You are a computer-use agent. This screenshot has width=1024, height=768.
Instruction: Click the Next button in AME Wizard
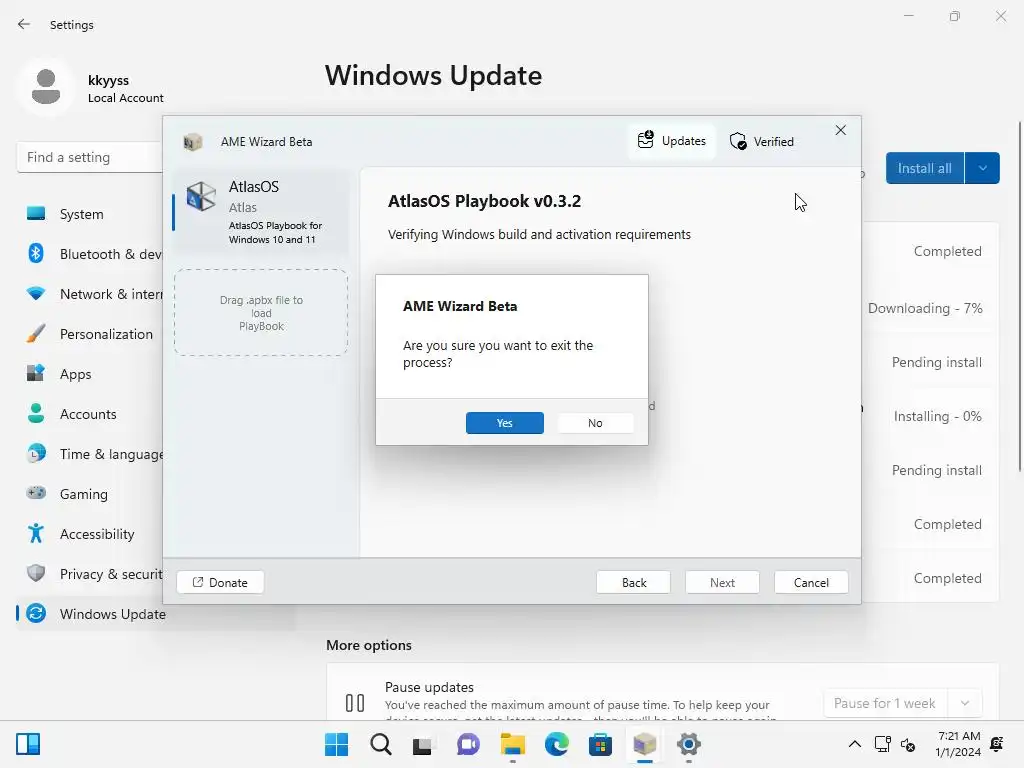click(722, 582)
